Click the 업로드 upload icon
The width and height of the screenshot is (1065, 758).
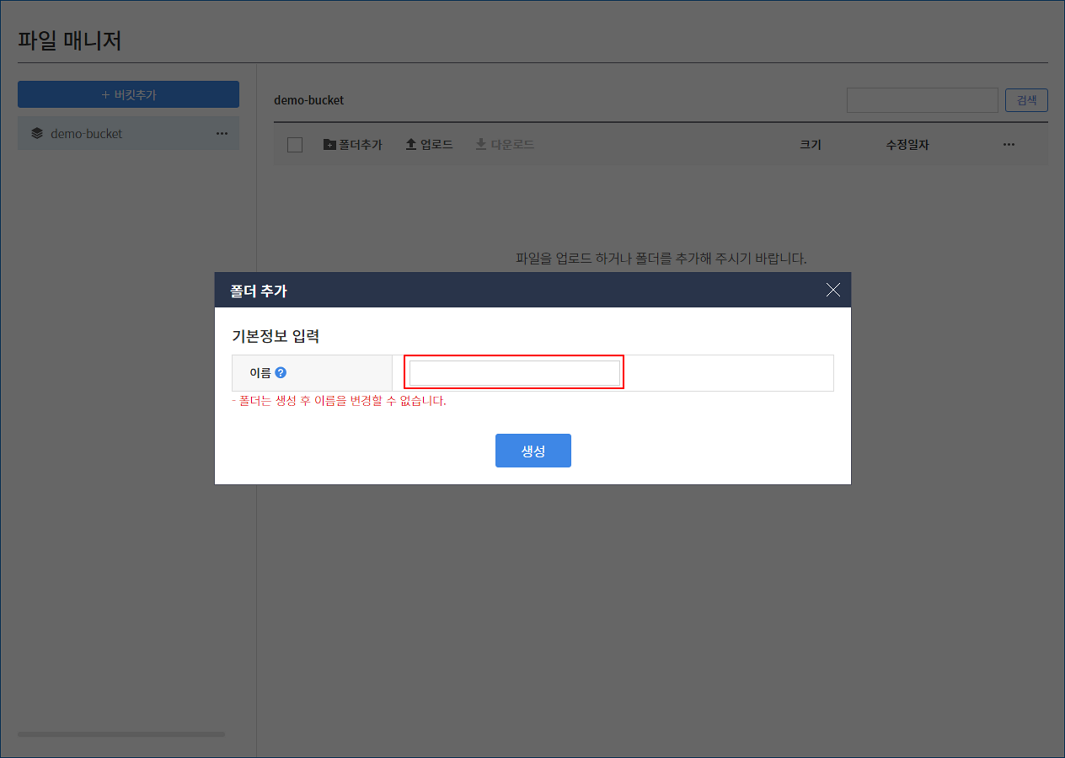point(410,145)
